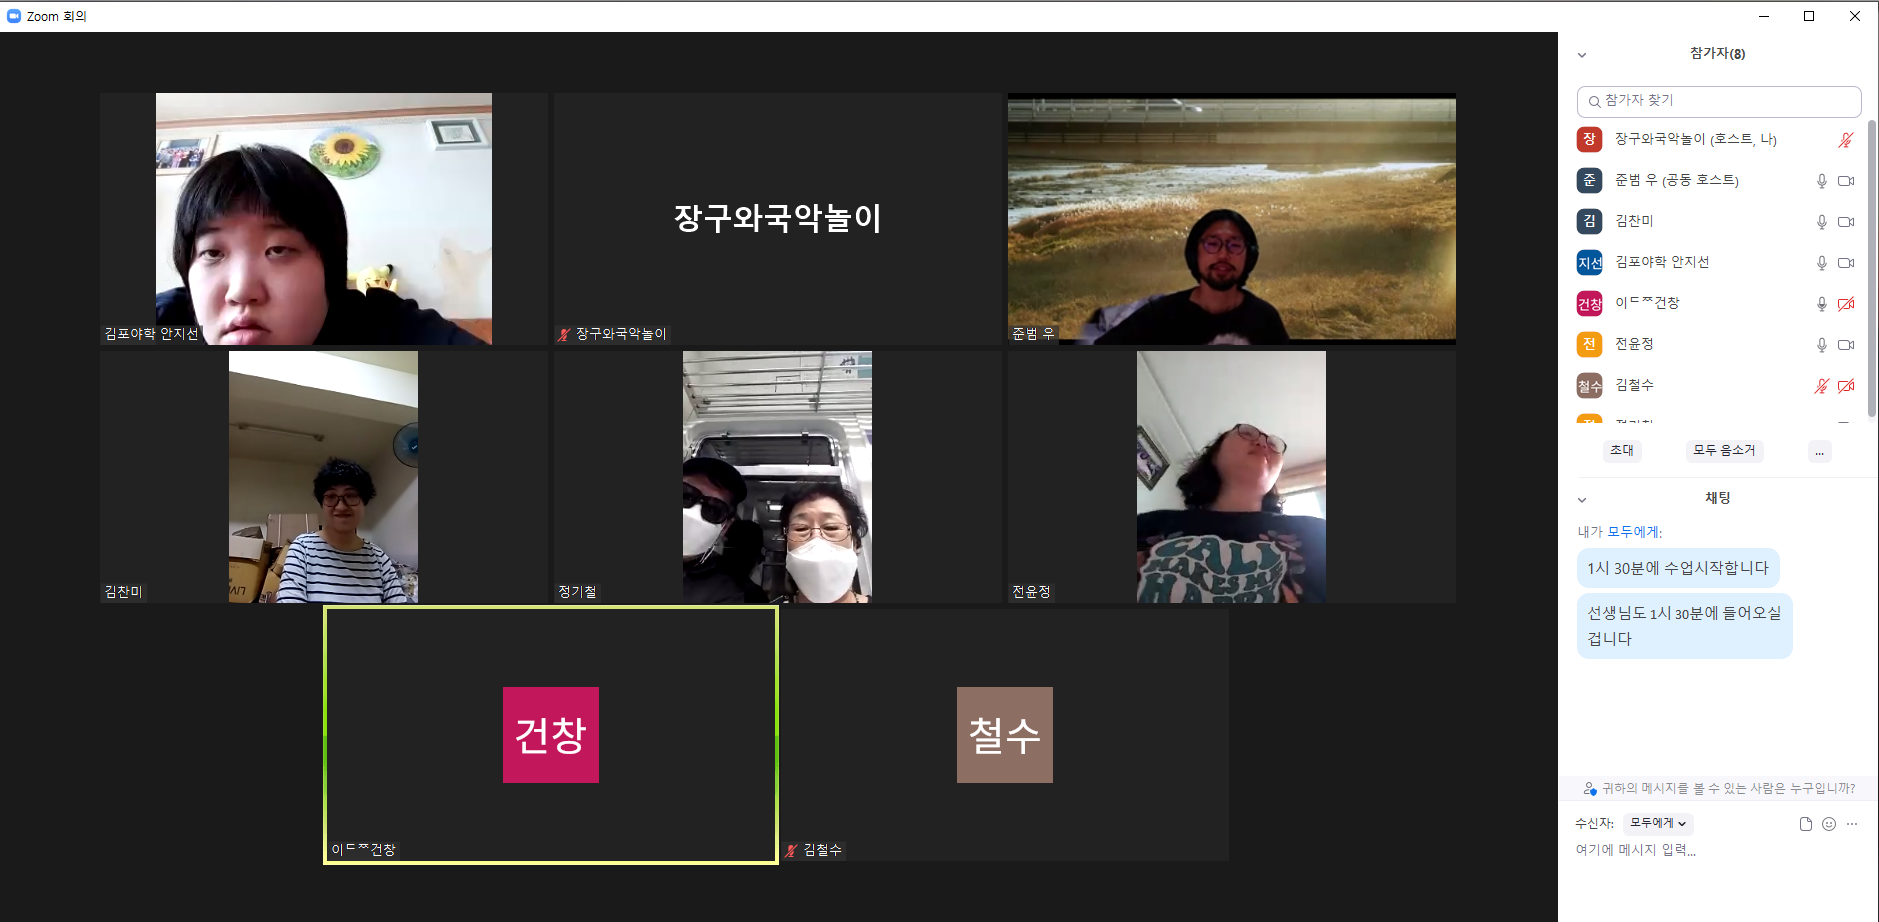
Task: Click the Zoom logo in title bar
Action: pos(13,16)
